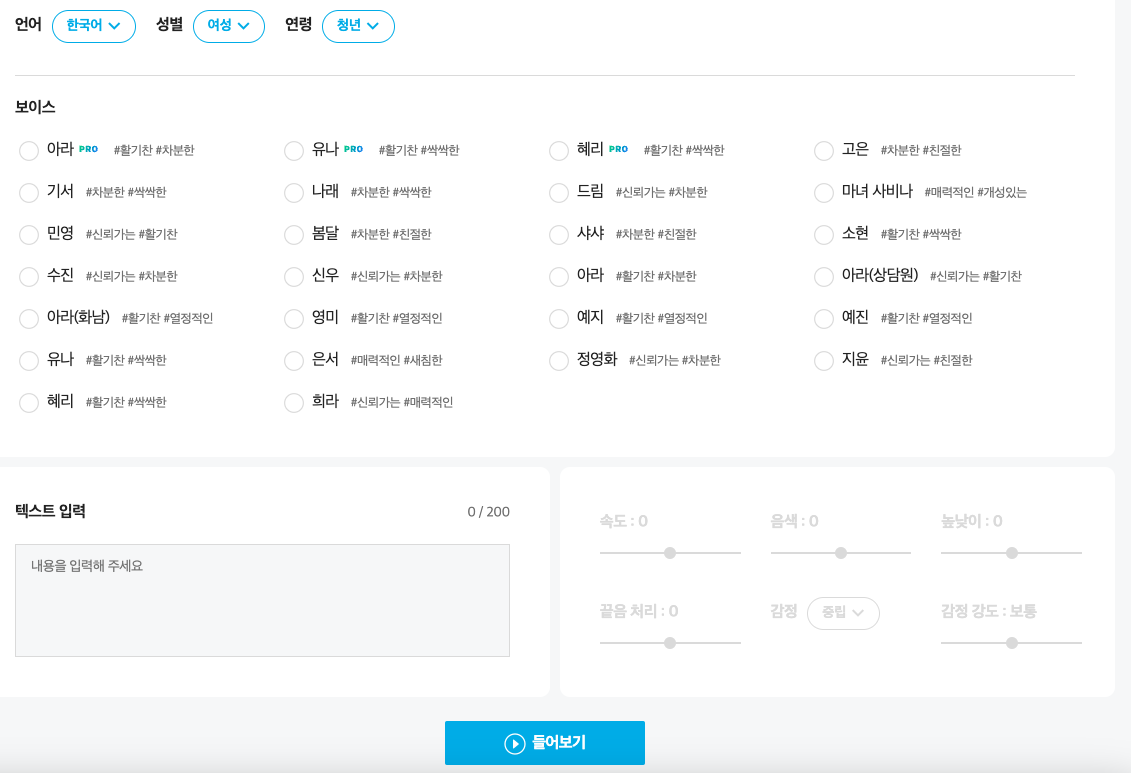Click the 끝음 처리 : 0 label
The height and width of the screenshot is (773, 1131).
[639, 611]
